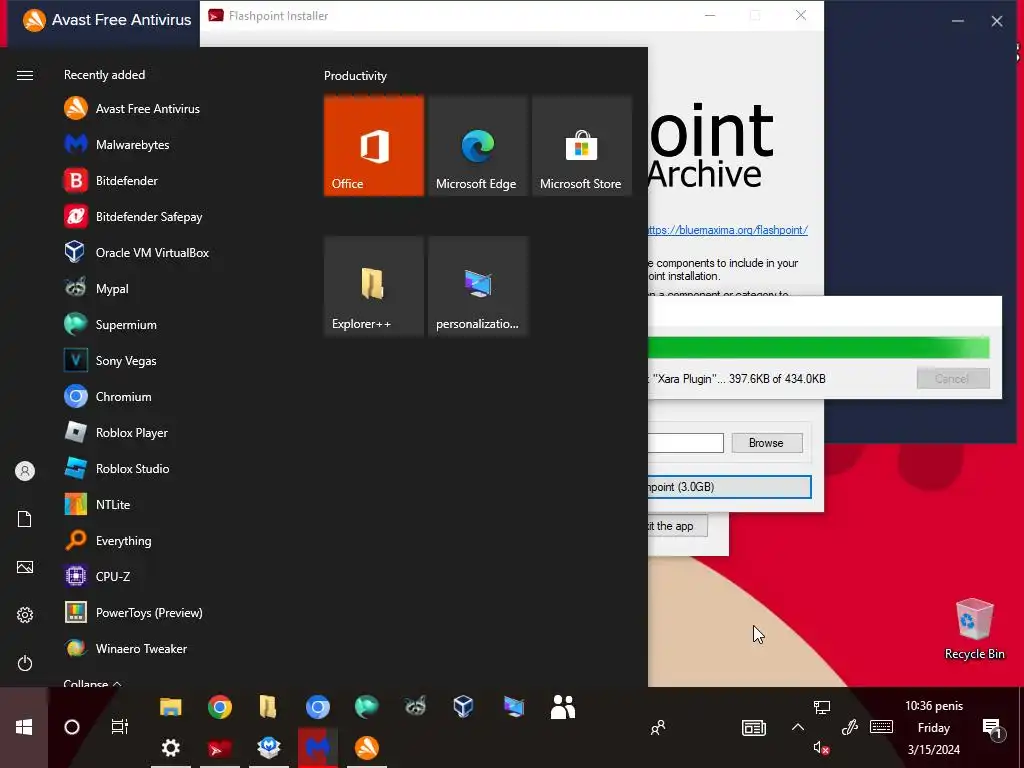Viewport: 1024px width, 768px height.
Task: Launch Roblox Player from Start menu
Action: [x=117, y=432]
